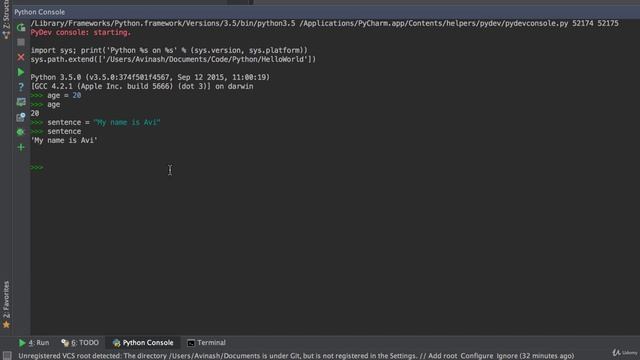
Task: Open console help question mark icon
Action: point(21,87)
